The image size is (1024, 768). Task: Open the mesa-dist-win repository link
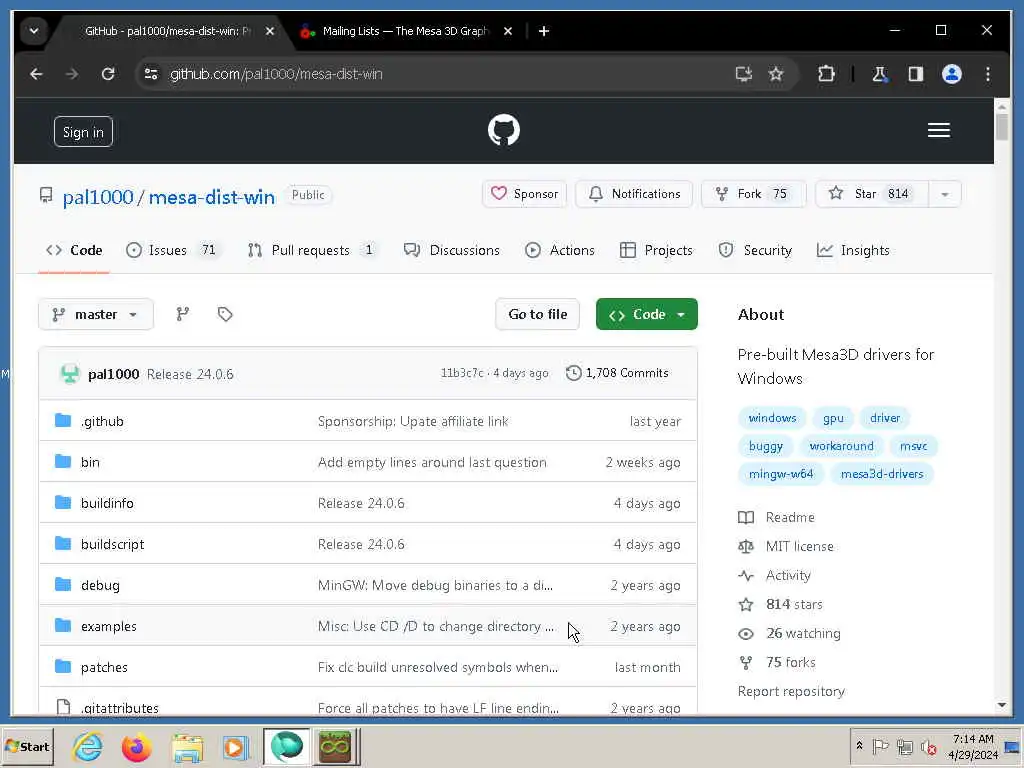click(x=212, y=197)
